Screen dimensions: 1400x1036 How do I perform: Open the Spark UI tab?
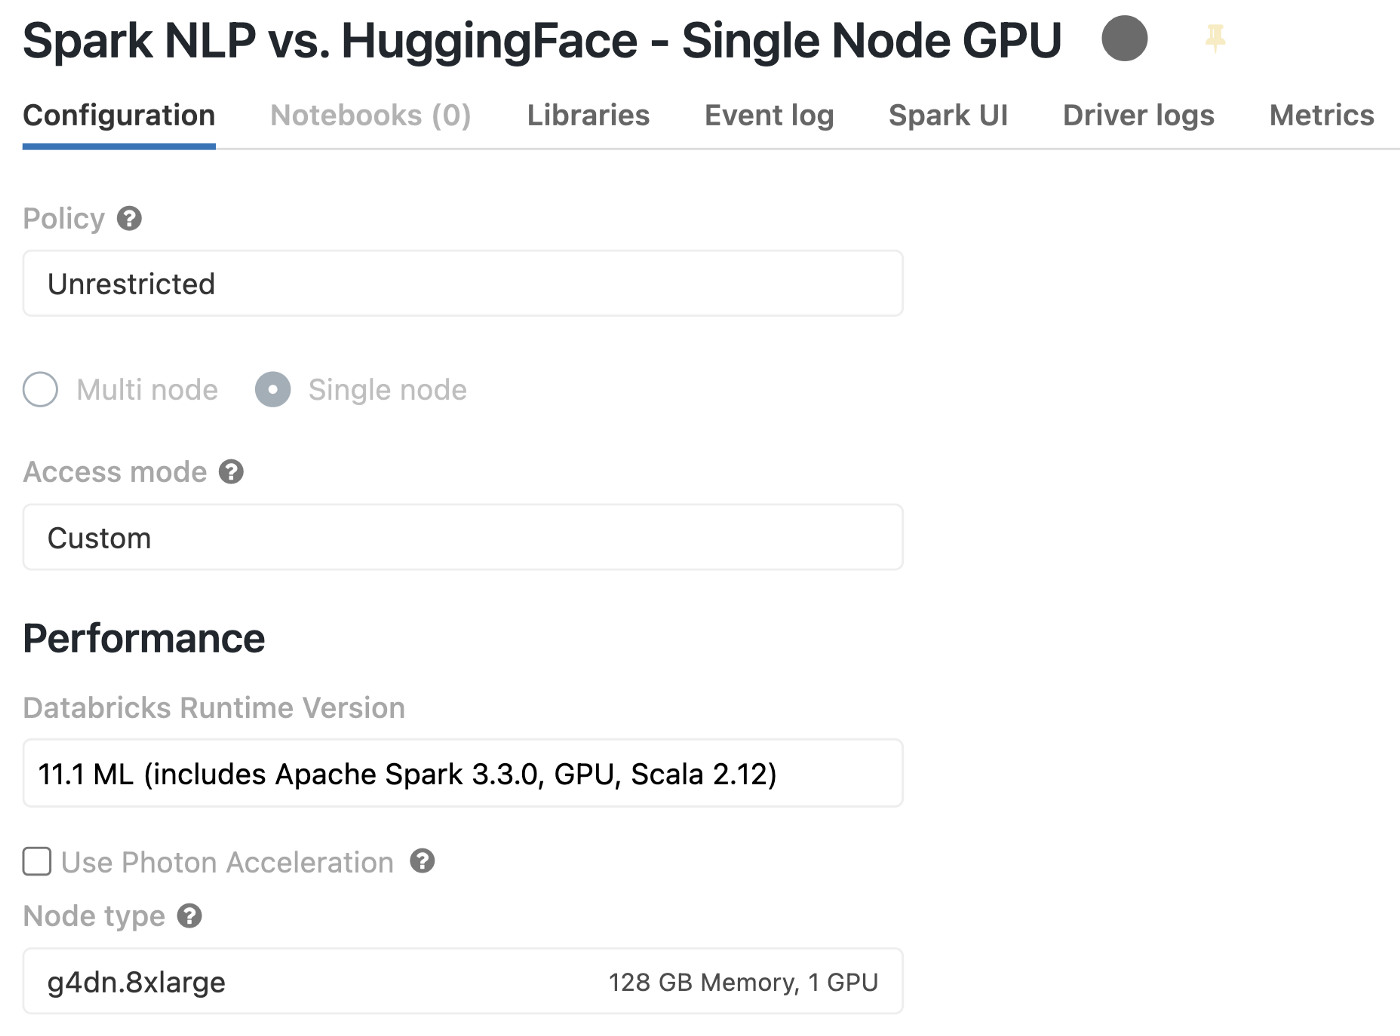pos(948,116)
